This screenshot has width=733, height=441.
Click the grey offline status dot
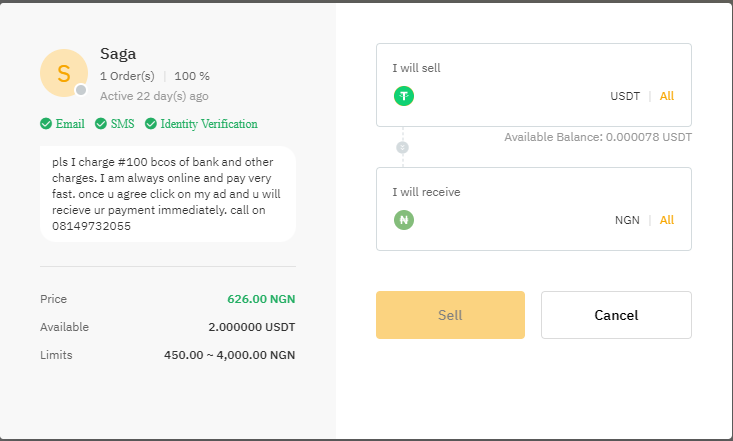[81, 91]
